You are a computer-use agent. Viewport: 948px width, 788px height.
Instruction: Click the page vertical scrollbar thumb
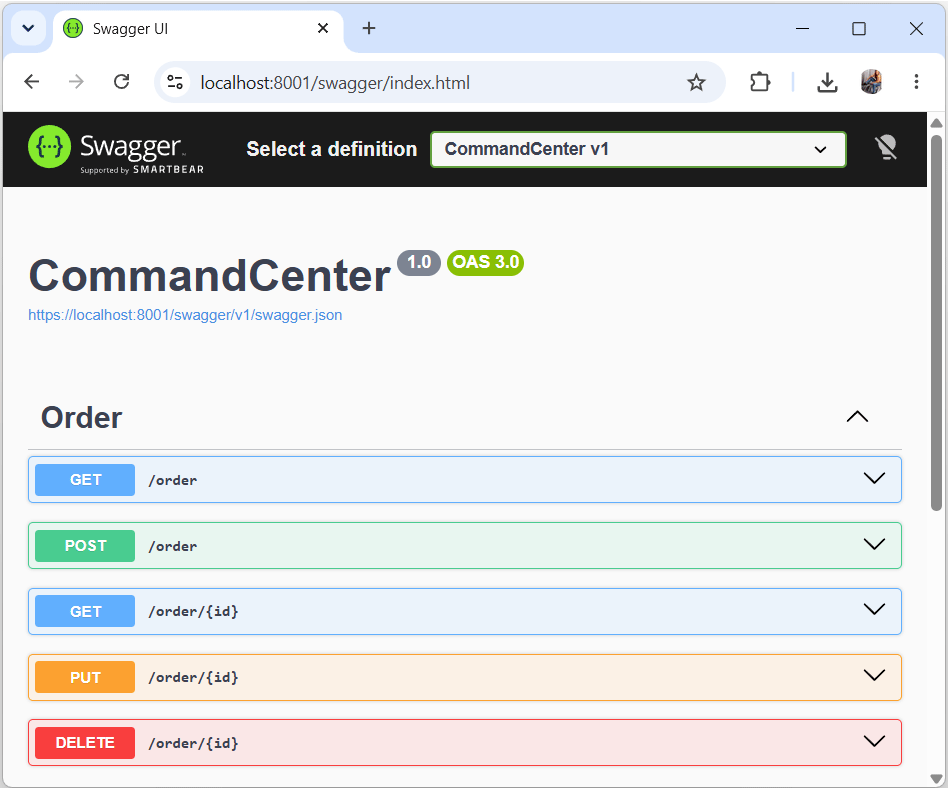click(x=936, y=323)
